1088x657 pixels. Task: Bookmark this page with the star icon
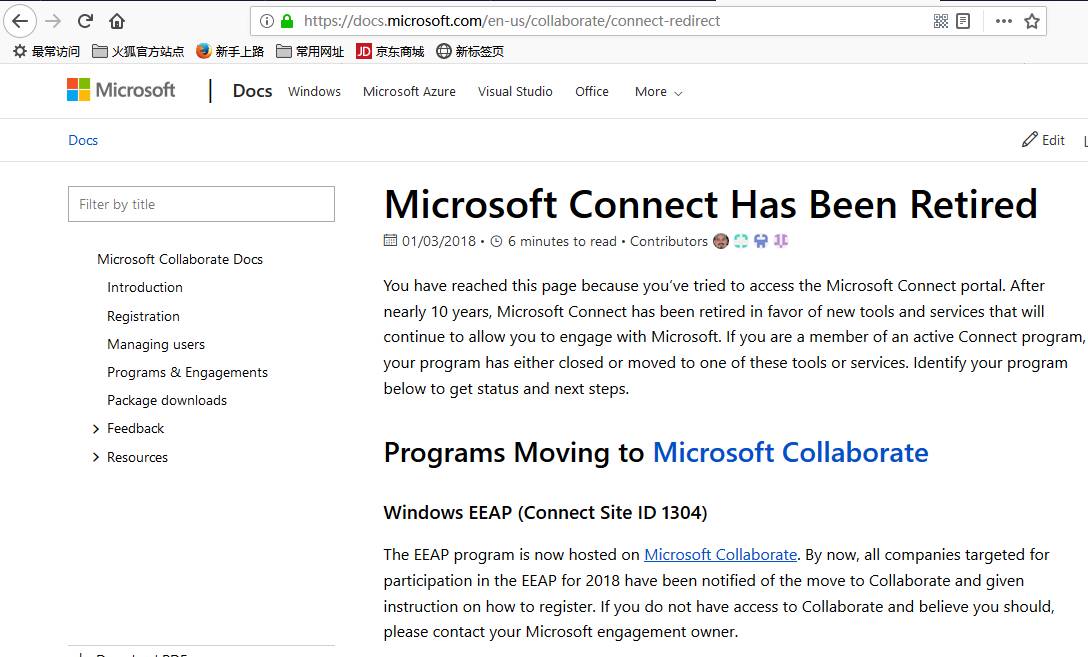pos(1032,21)
